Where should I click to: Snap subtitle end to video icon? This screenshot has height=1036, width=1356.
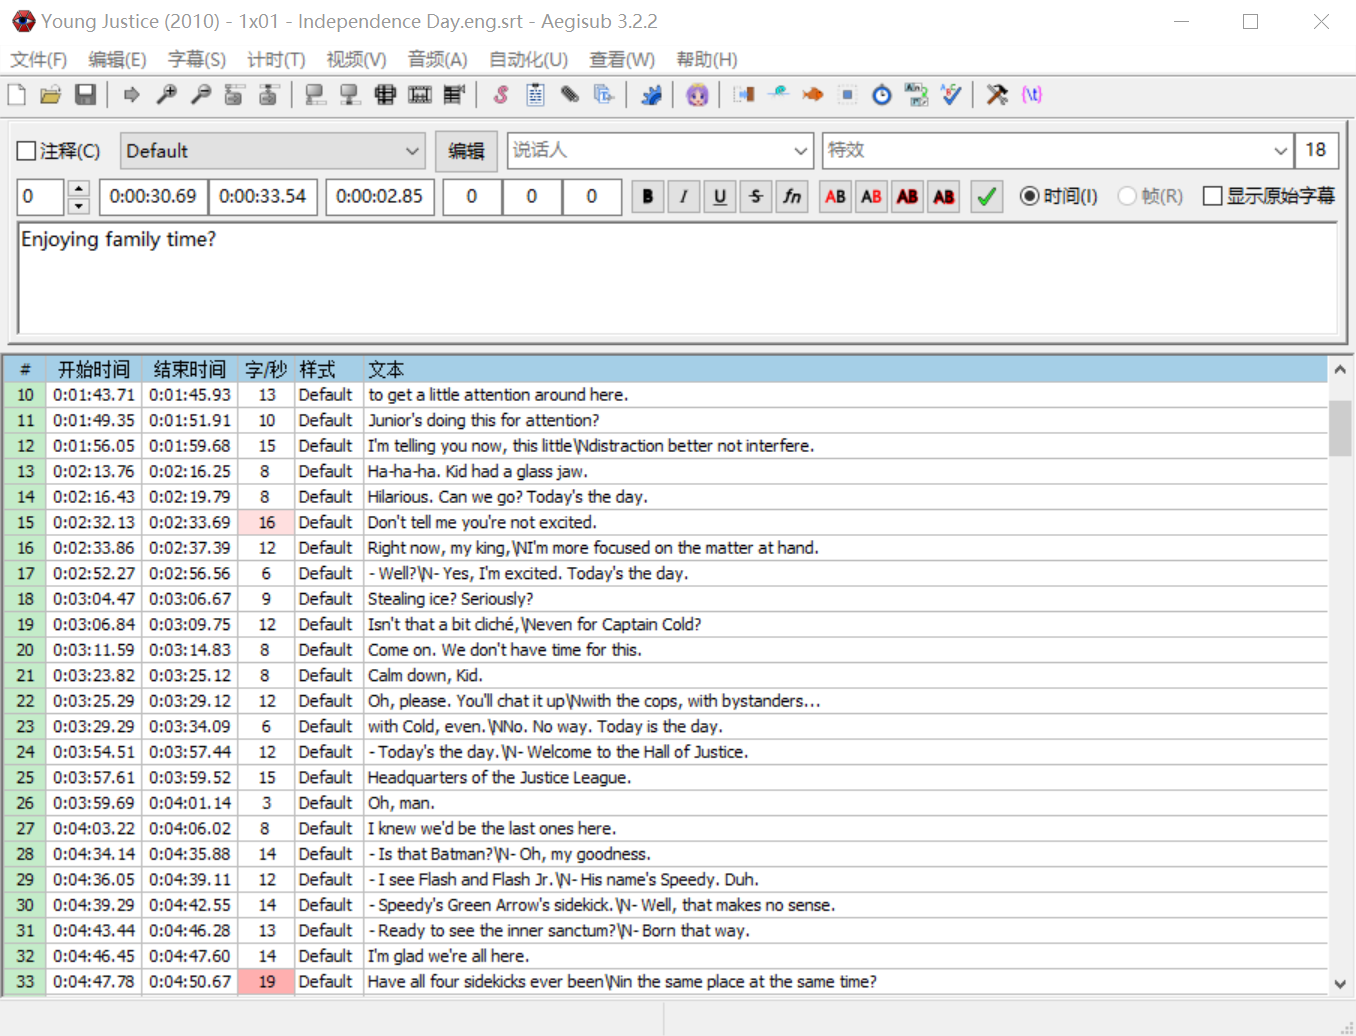click(350, 95)
